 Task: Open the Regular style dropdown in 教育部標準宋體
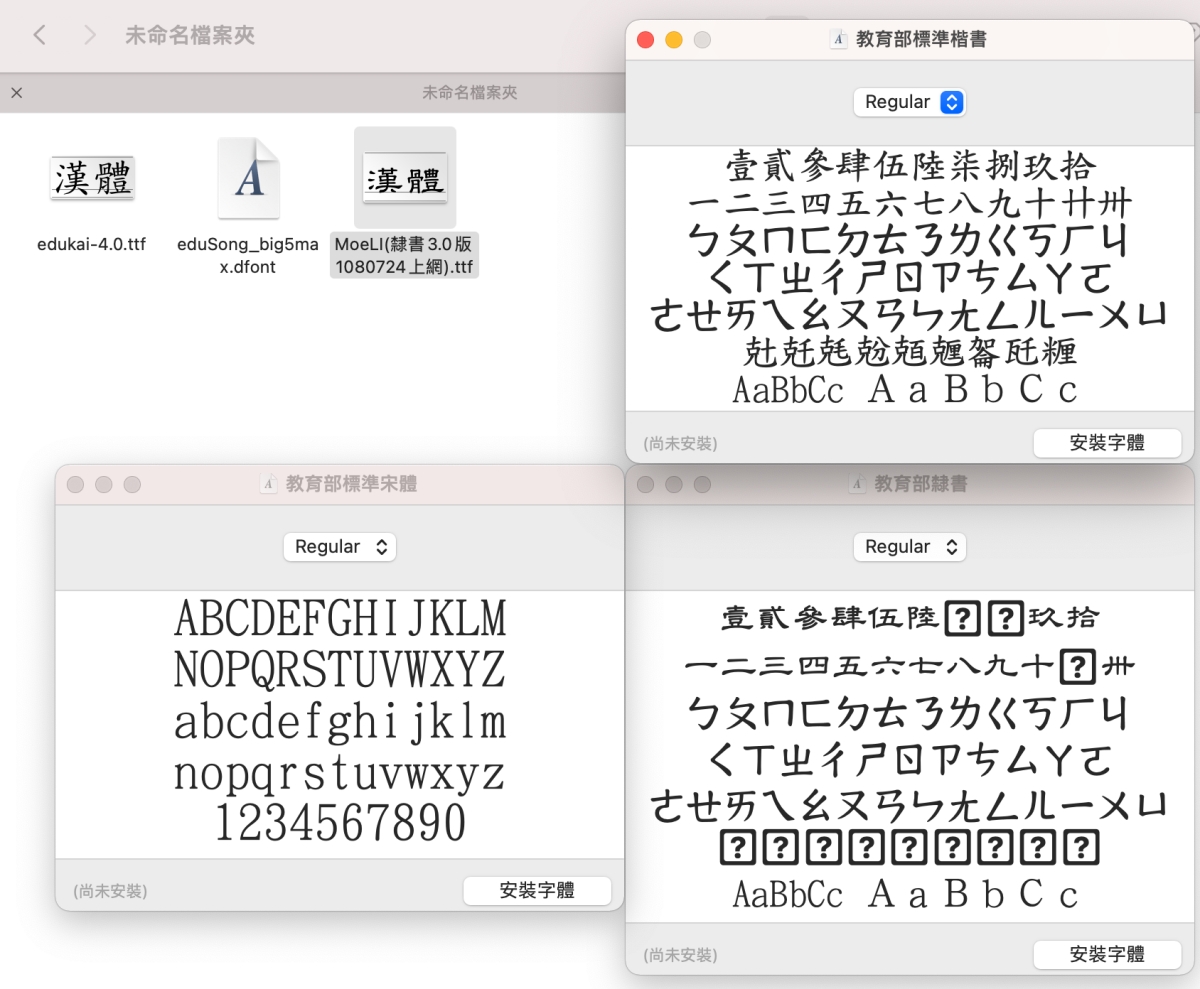(339, 547)
